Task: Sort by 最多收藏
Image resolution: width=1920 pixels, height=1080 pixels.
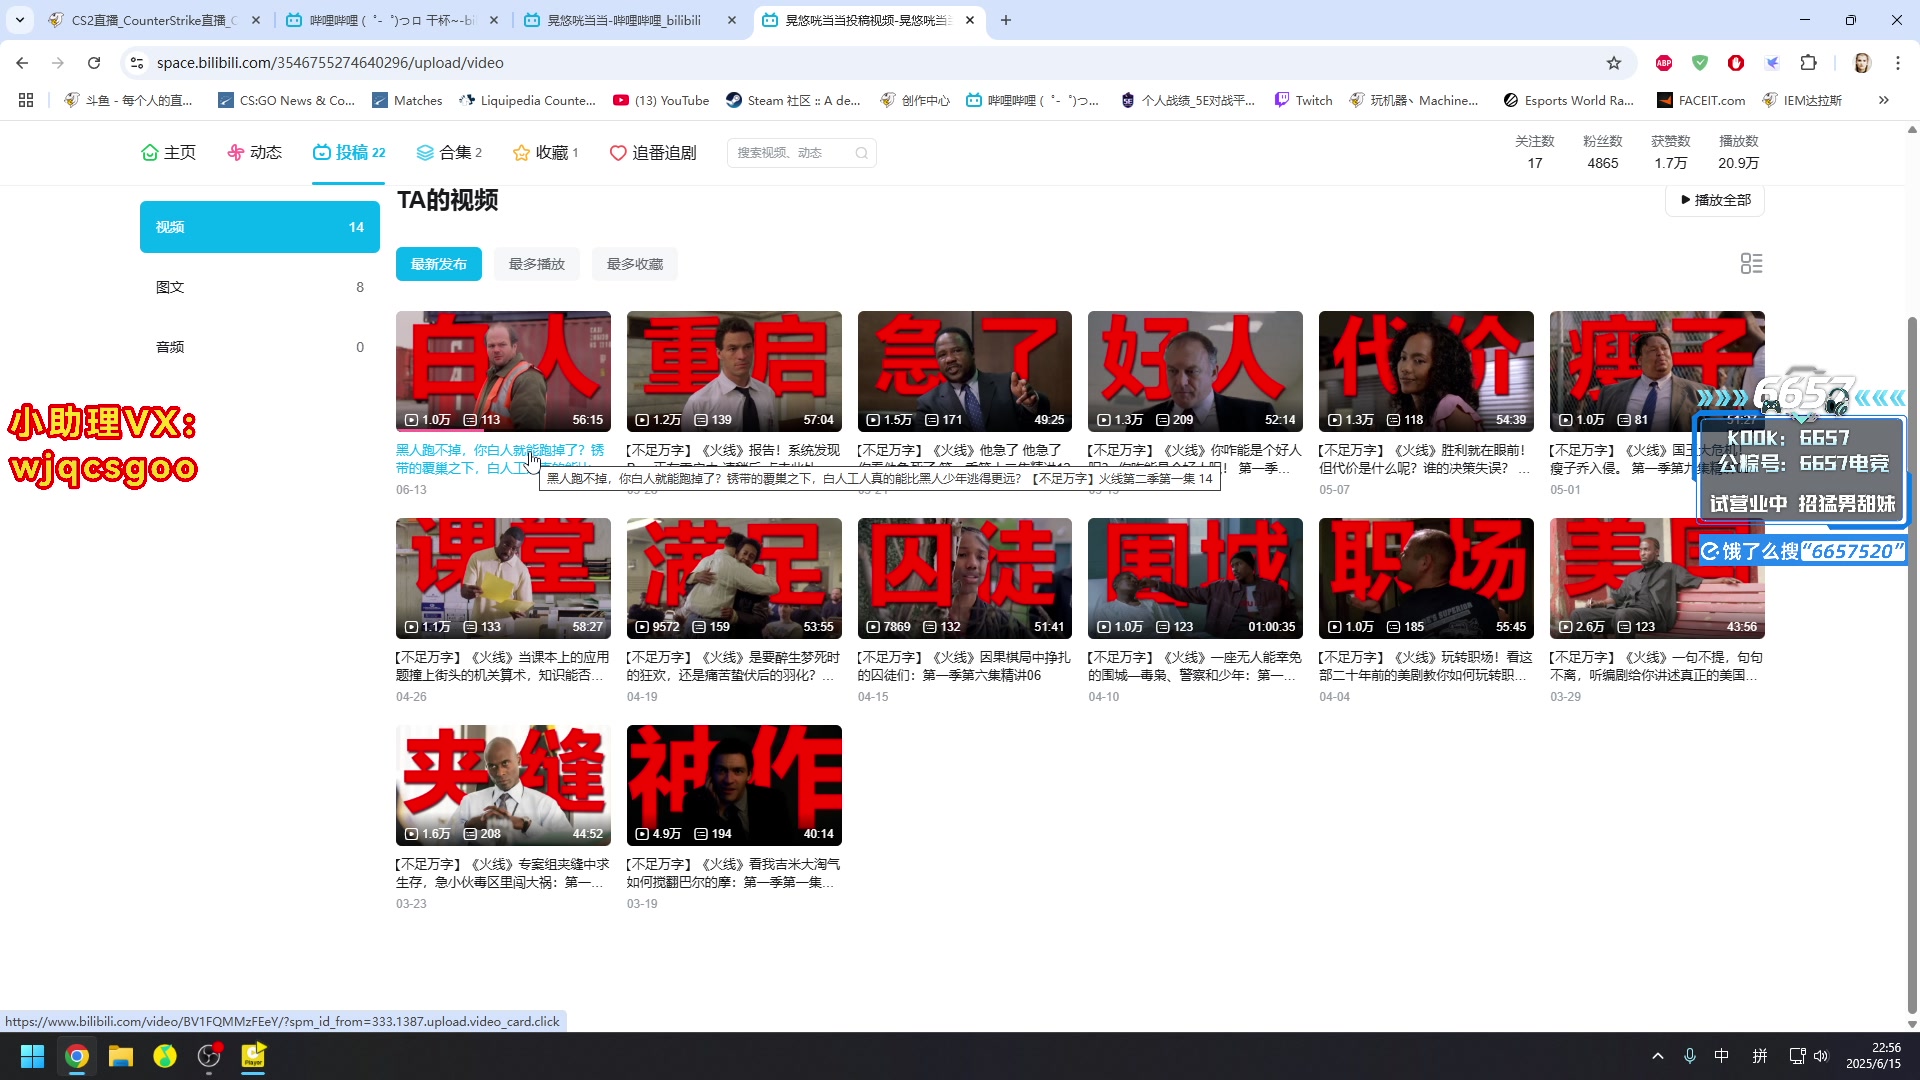Action: pyautogui.click(x=635, y=264)
